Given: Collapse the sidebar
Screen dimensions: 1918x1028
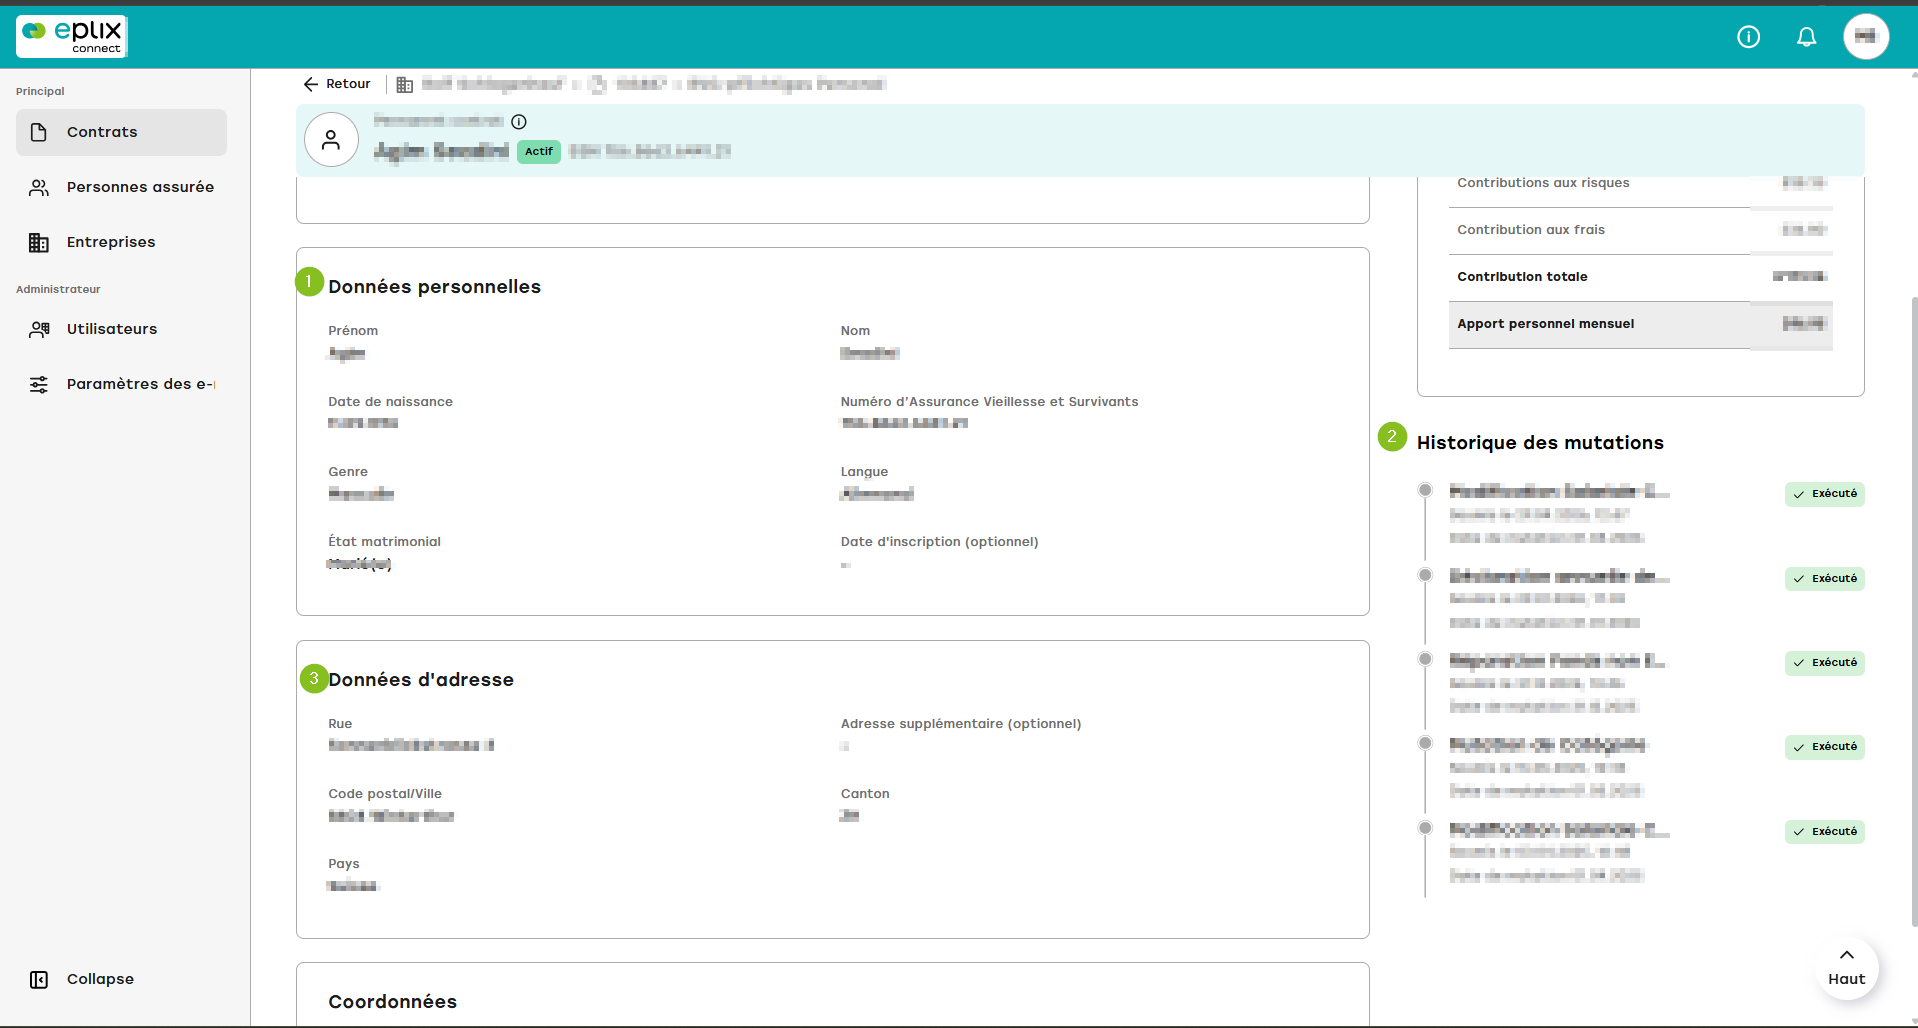Looking at the screenshot, I should click(x=82, y=979).
